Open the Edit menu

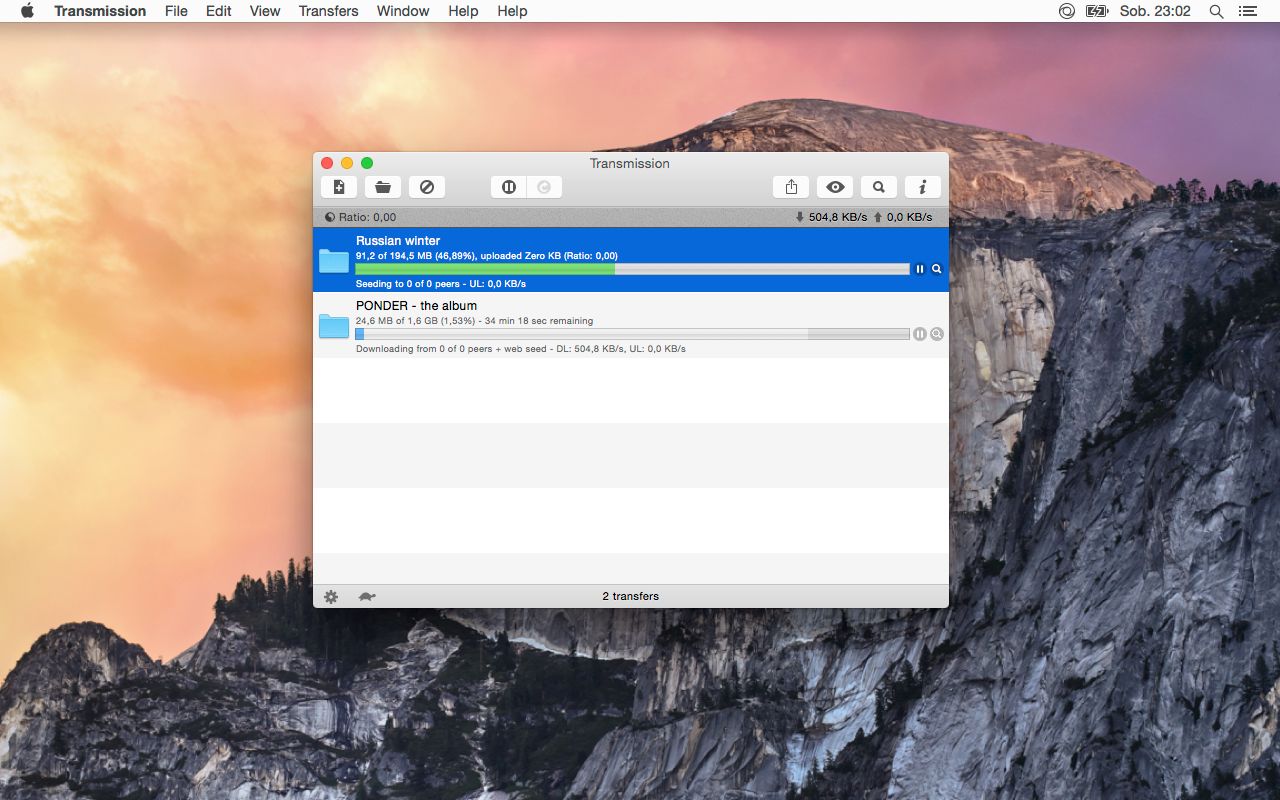pyautogui.click(x=219, y=11)
